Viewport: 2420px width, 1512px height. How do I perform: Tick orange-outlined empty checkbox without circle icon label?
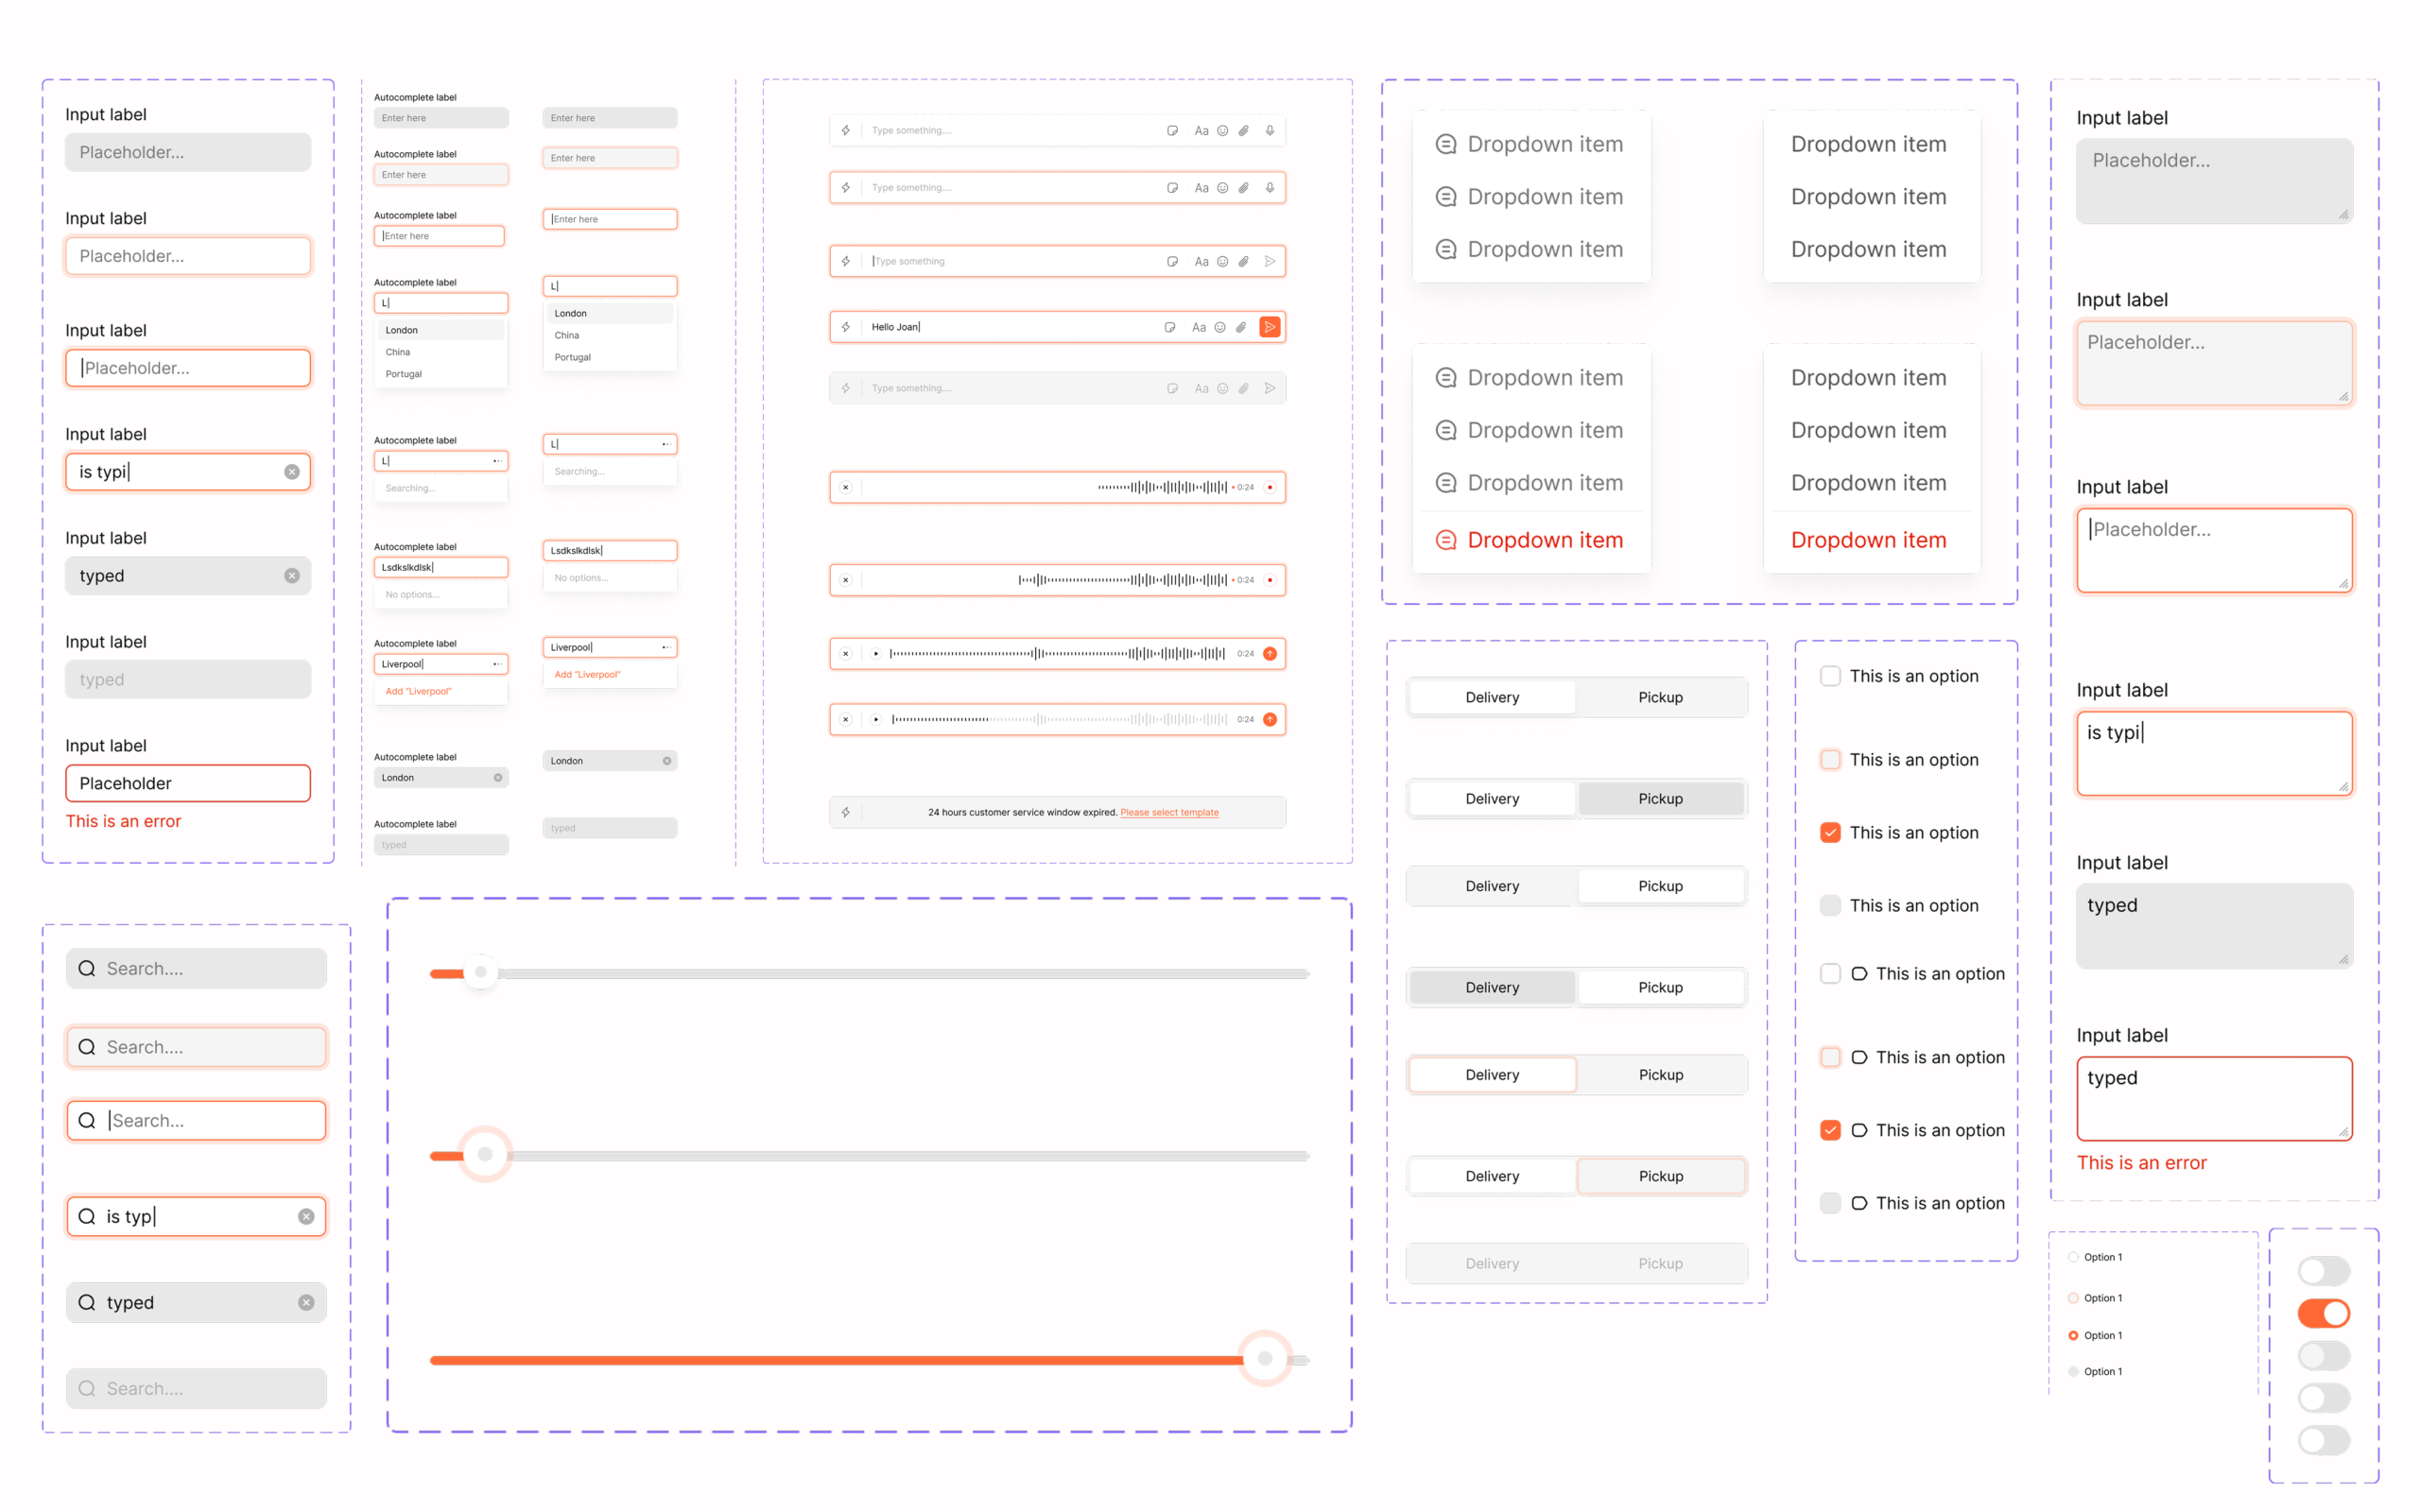click(x=1830, y=759)
